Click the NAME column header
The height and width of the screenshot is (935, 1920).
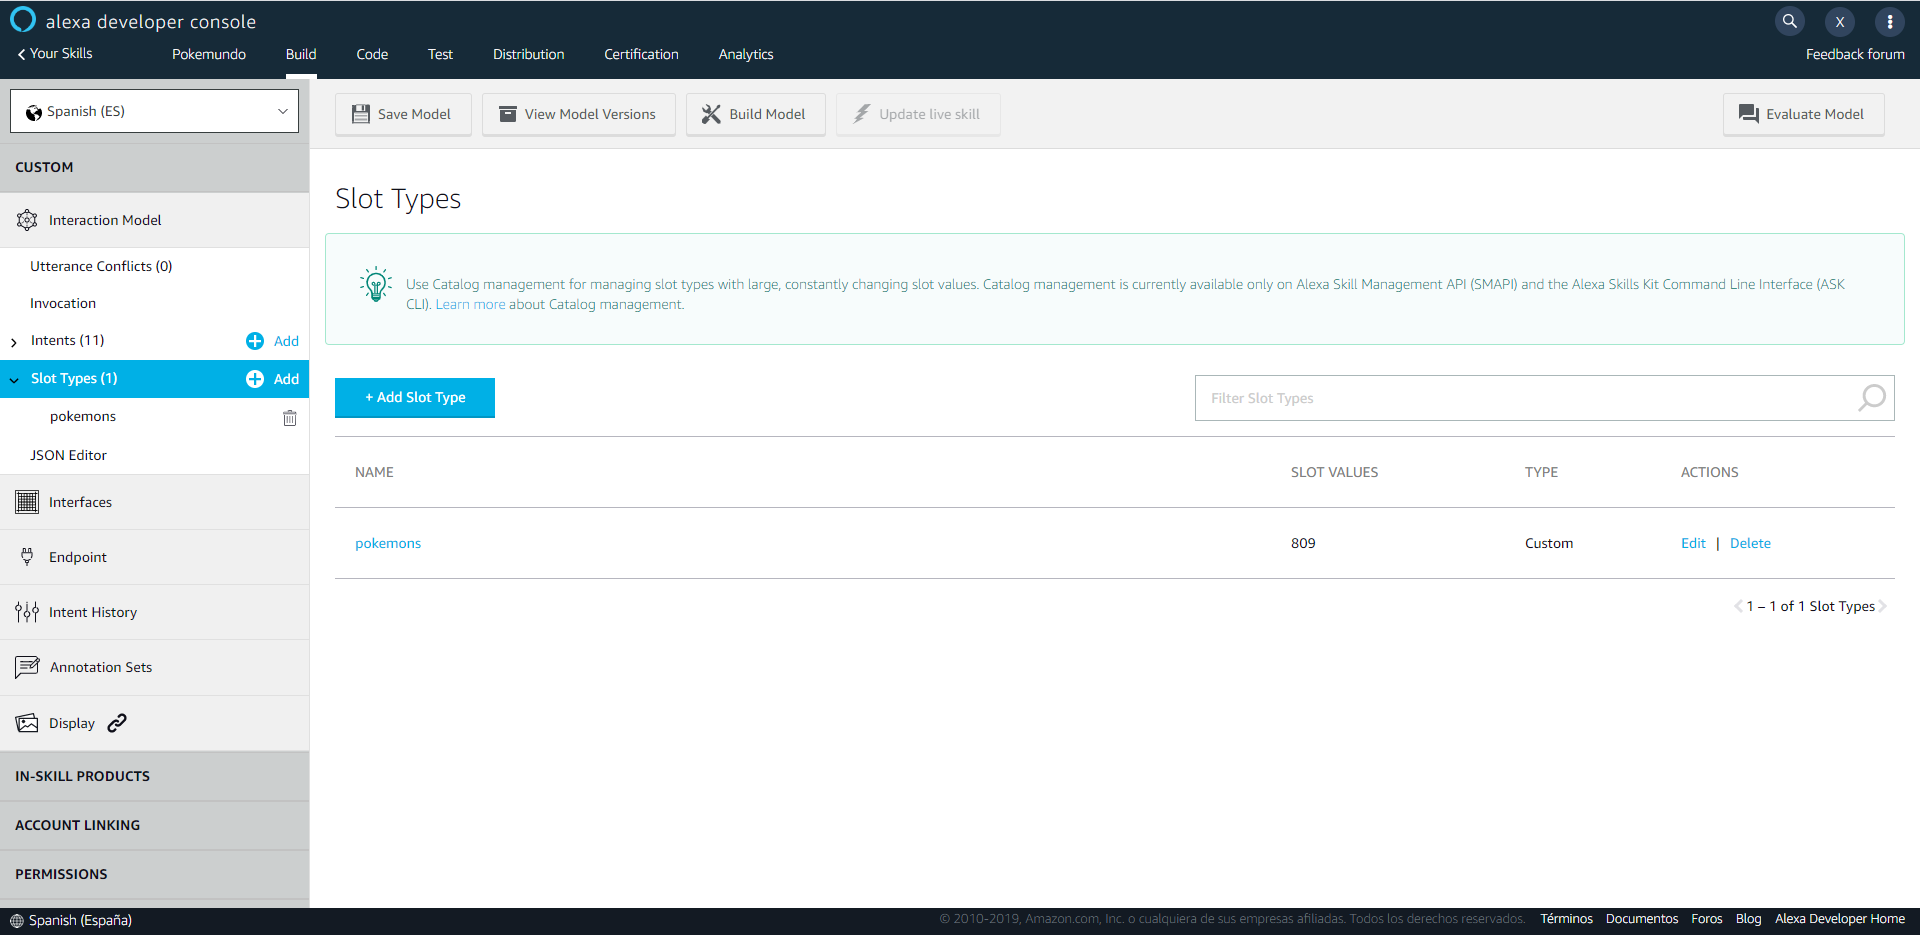coord(374,472)
